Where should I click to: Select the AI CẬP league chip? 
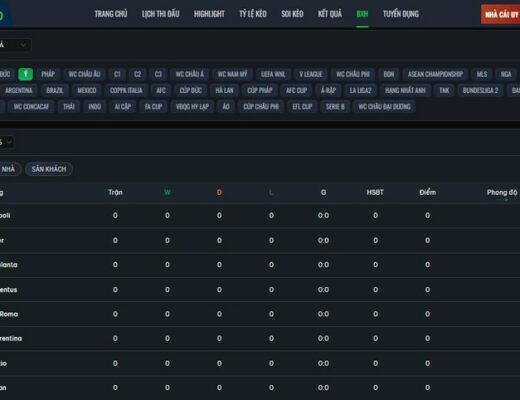coord(123,107)
